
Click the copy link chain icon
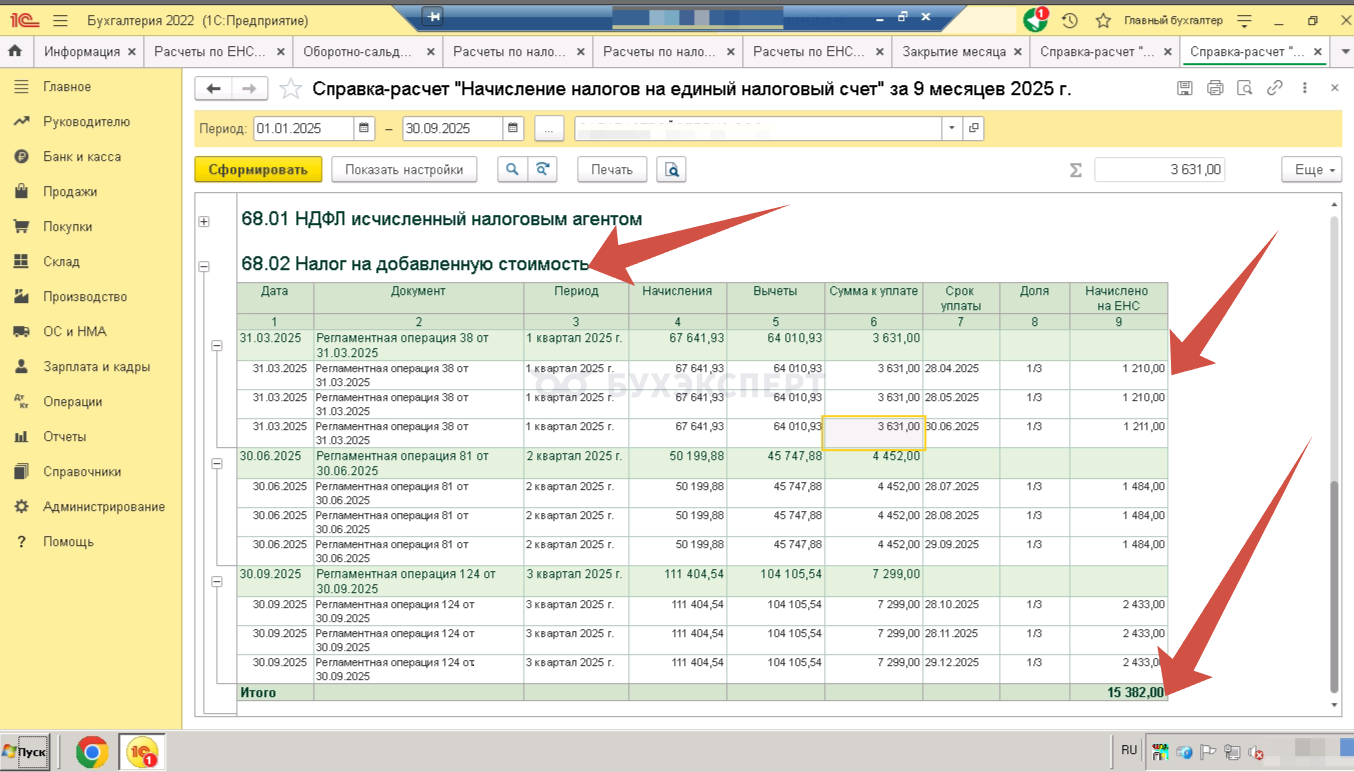1275,88
